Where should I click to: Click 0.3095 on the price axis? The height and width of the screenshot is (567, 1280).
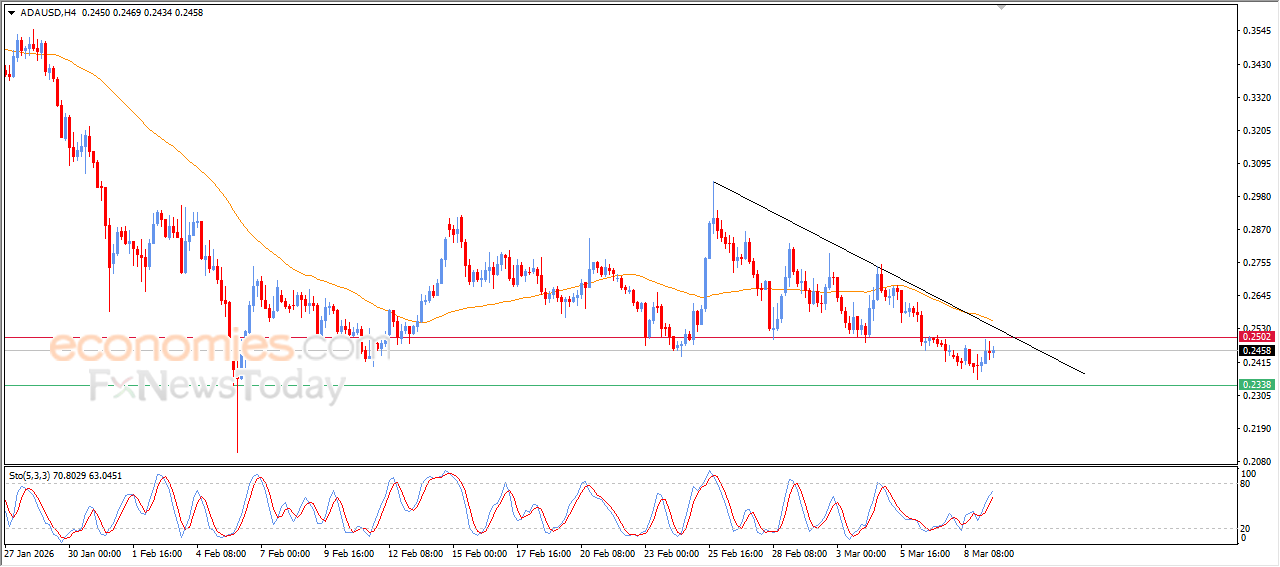click(1257, 164)
